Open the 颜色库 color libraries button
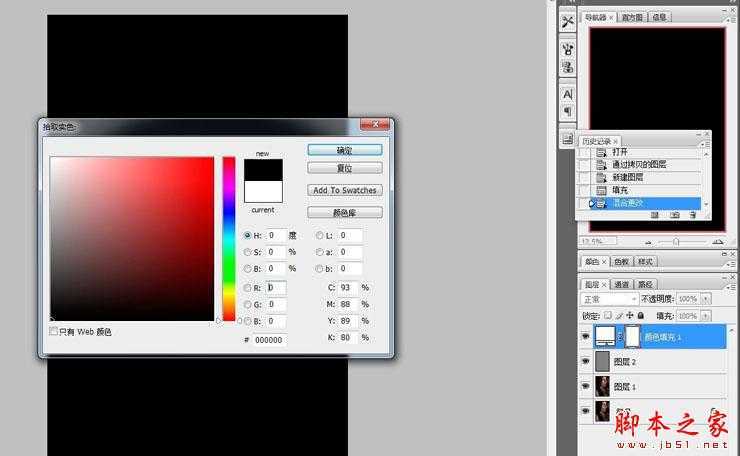740x456 pixels. (345, 212)
